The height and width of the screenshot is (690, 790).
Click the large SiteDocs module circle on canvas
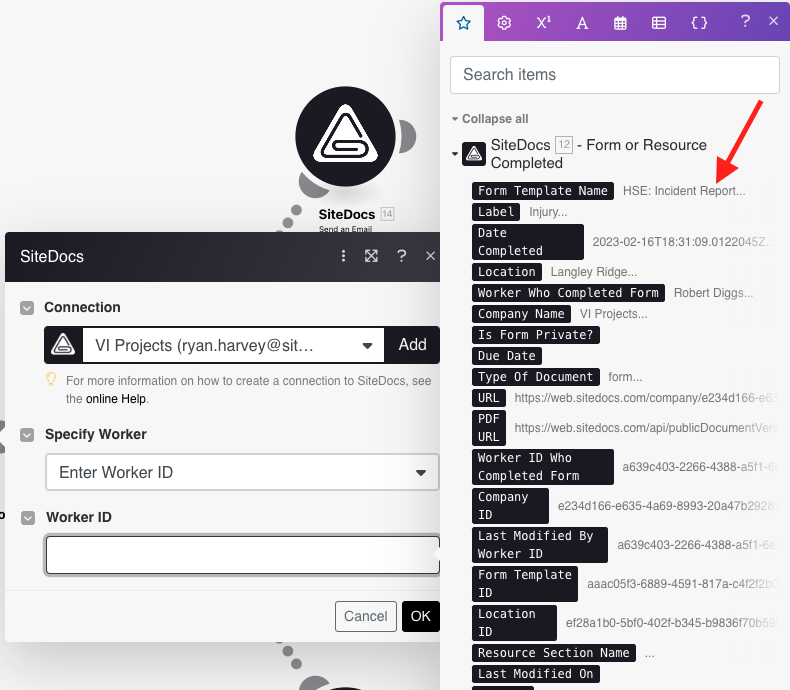pyautogui.click(x=346, y=136)
